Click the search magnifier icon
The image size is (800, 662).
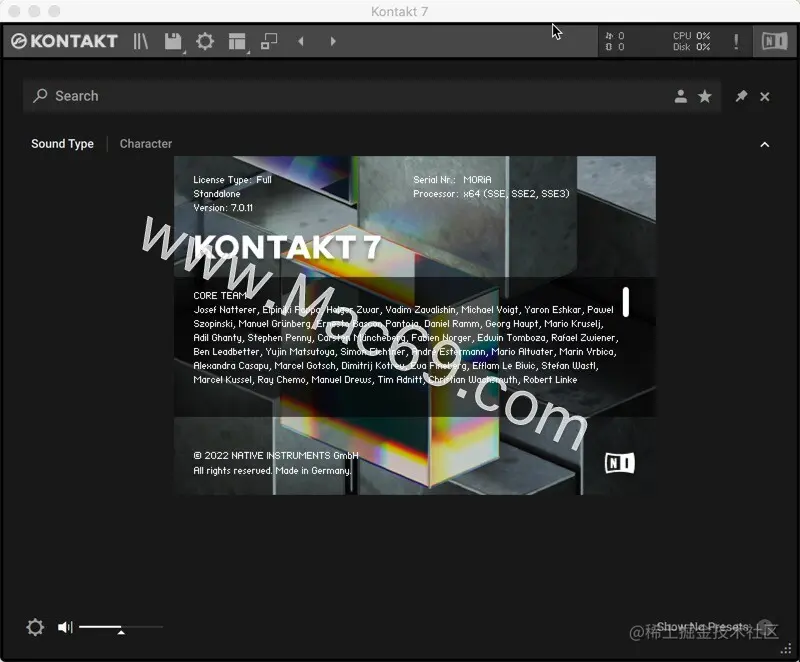point(40,95)
